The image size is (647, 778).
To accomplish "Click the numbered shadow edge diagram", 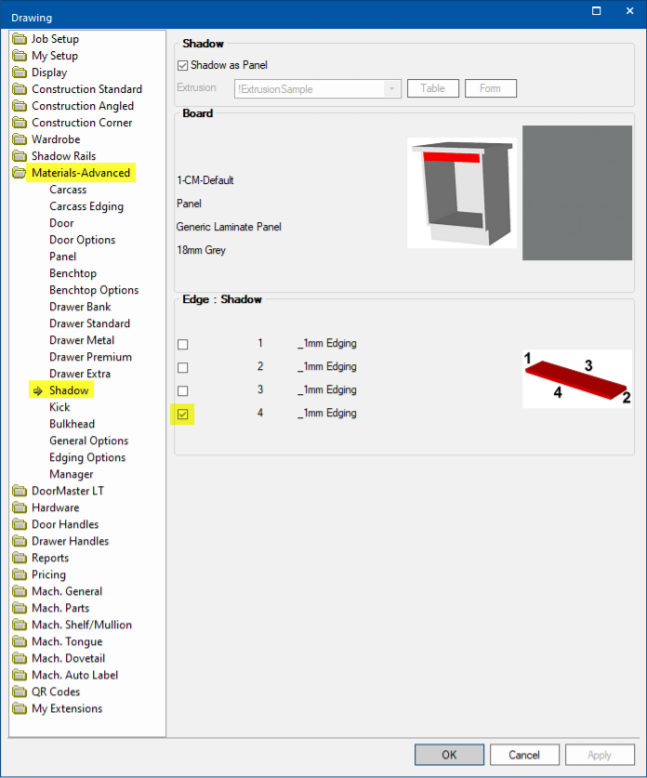I will pos(577,379).
